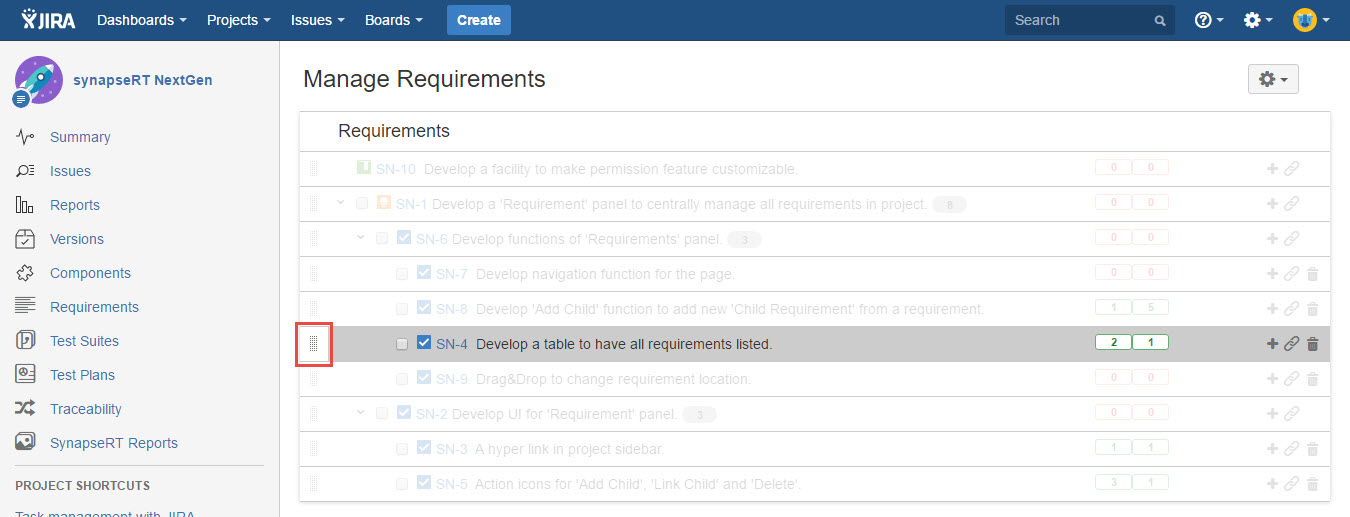
Task: Open the top bar administration gear menu
Action: tap(1257, 20)
